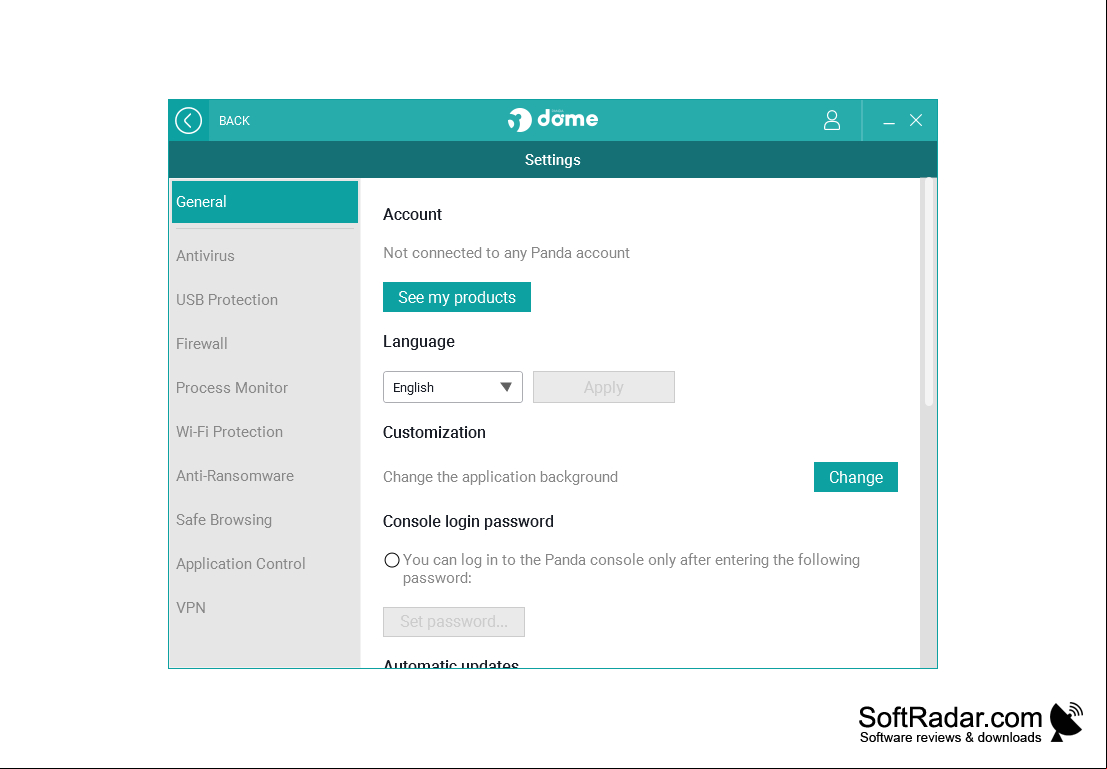Click the Account heading
This screenshot has height=769, width=1107.
pyautogui.click(x=412, y=215)
